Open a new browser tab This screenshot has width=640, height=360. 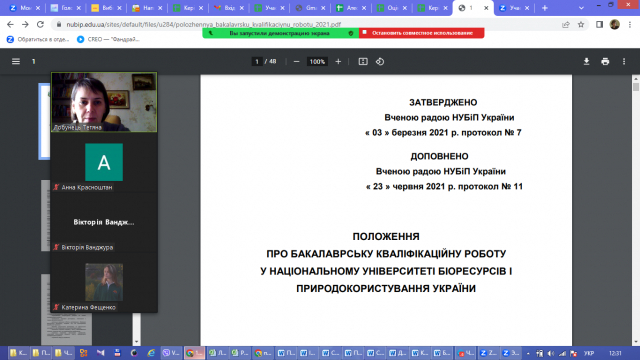(x=544, y=8)
